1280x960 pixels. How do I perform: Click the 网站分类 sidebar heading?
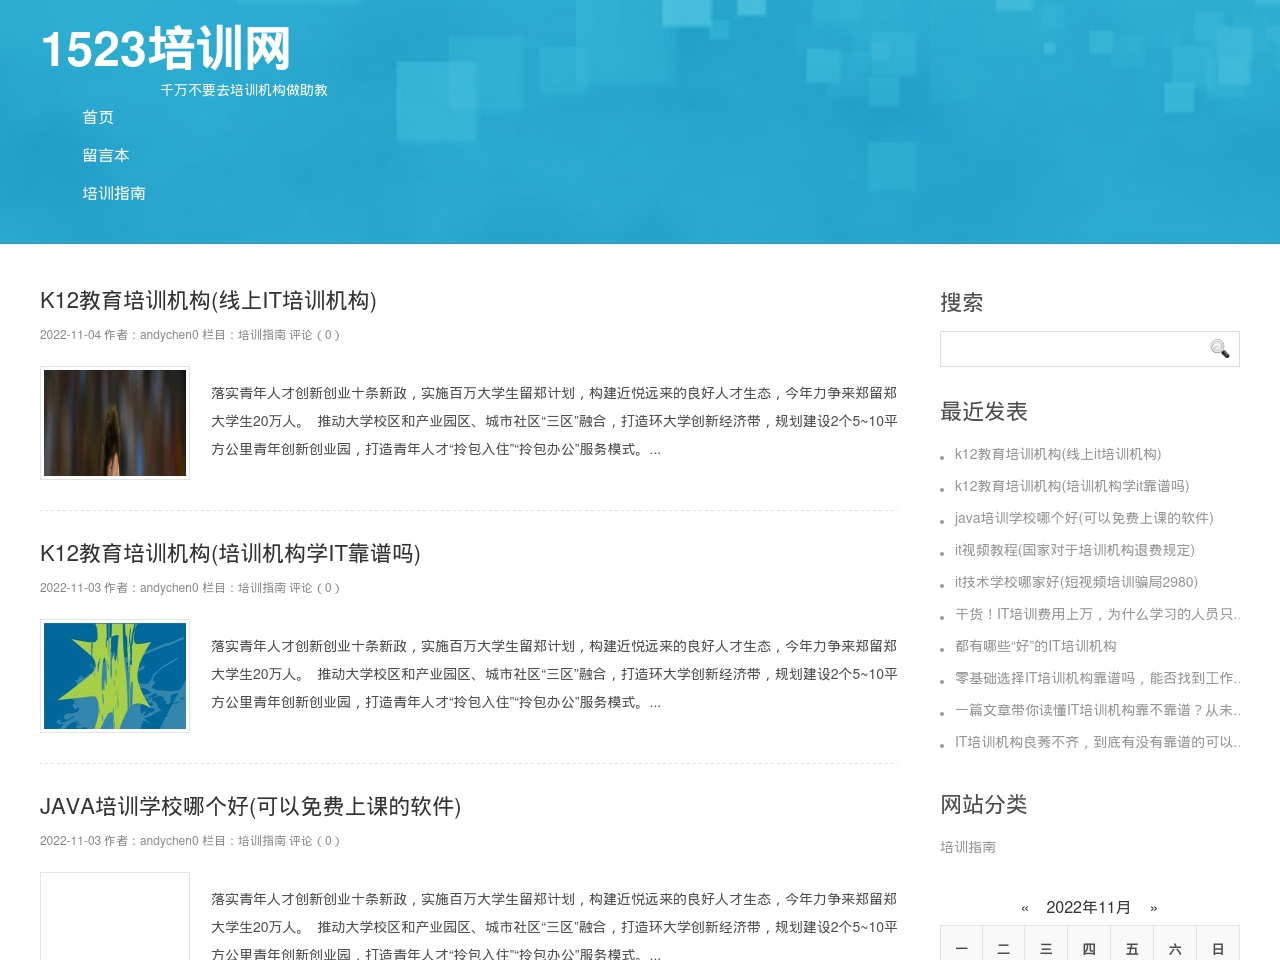click(x=984, y=804)
